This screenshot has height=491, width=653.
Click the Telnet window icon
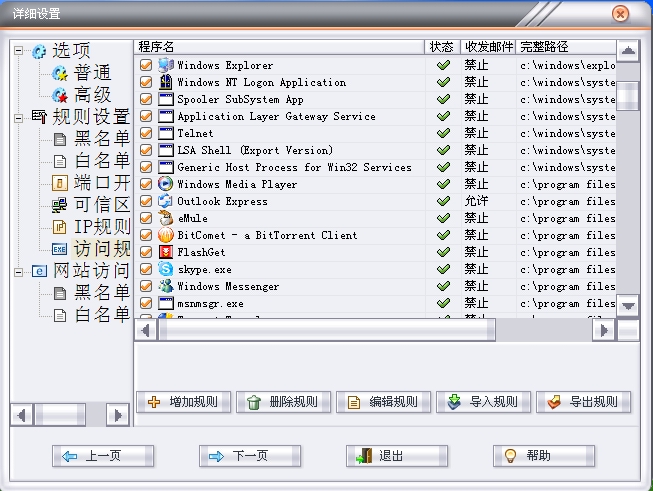click(x=166, y=133)
